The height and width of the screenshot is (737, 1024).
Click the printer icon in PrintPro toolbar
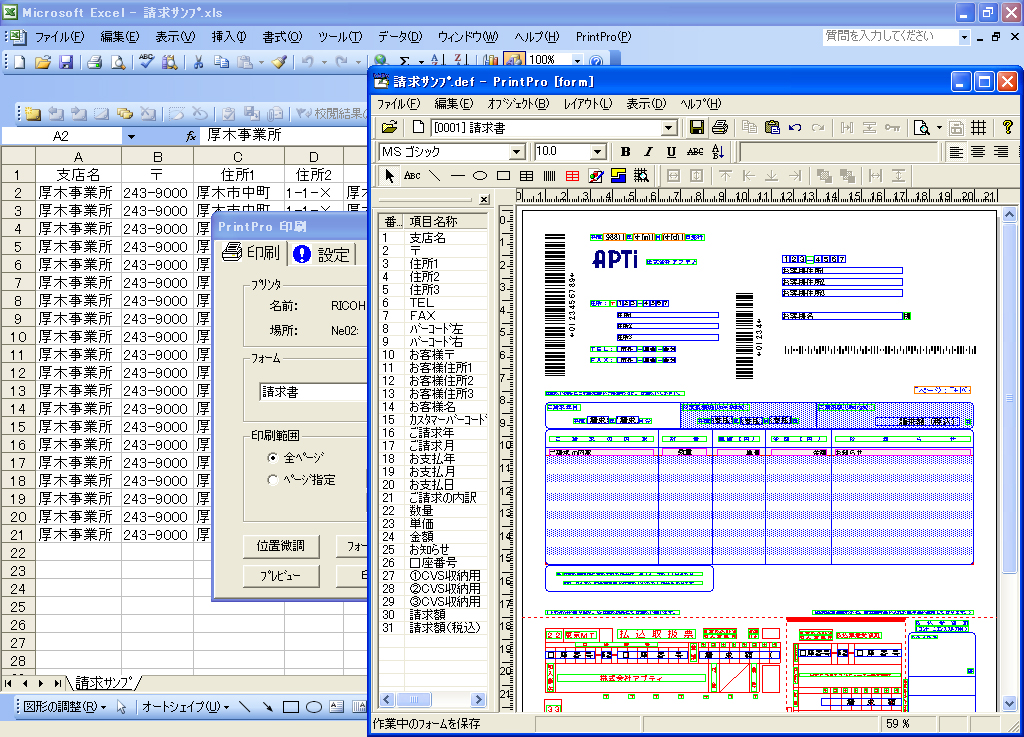point(720,127)
